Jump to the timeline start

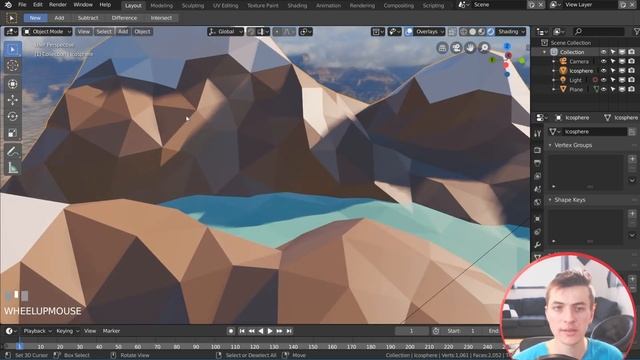tap(242, 331)
